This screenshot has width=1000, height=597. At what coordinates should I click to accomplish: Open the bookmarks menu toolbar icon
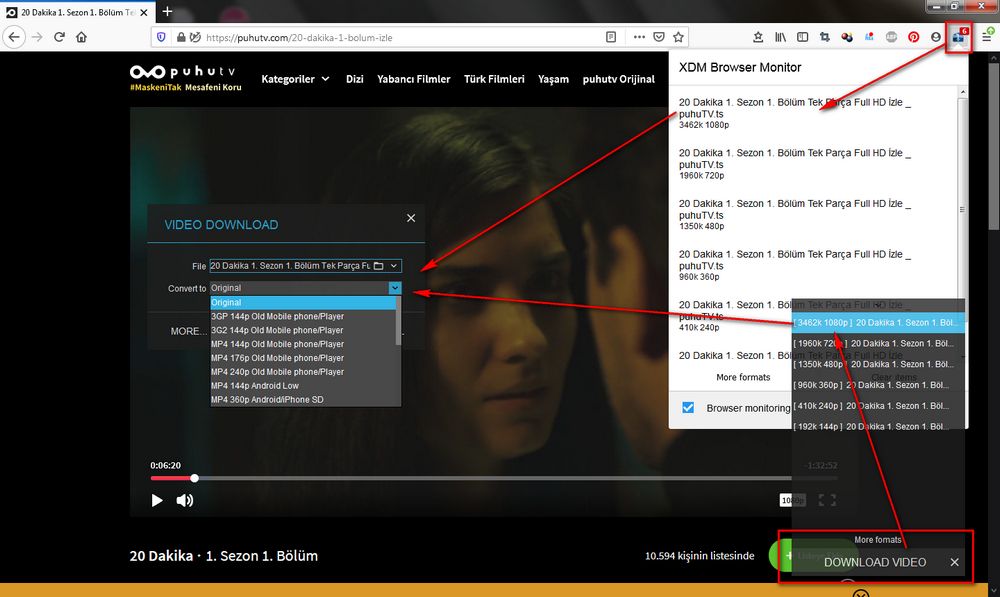(x=758, y=37)
